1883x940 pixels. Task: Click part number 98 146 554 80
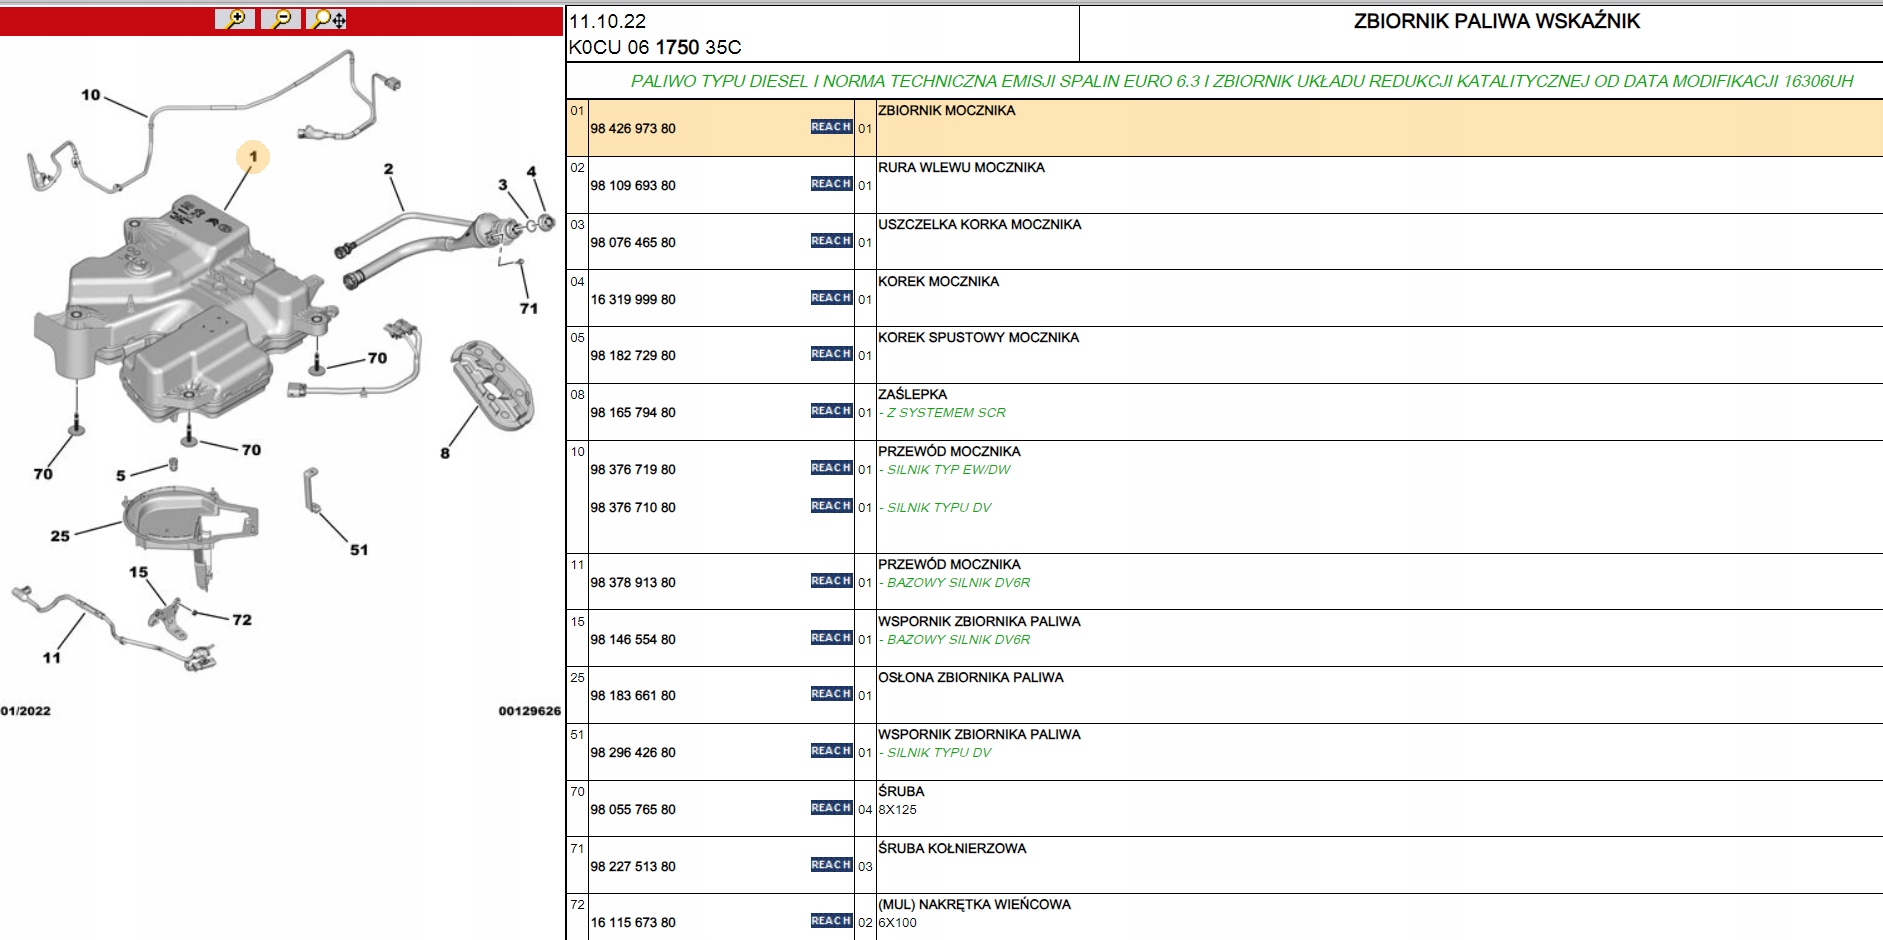pos(633,640)
